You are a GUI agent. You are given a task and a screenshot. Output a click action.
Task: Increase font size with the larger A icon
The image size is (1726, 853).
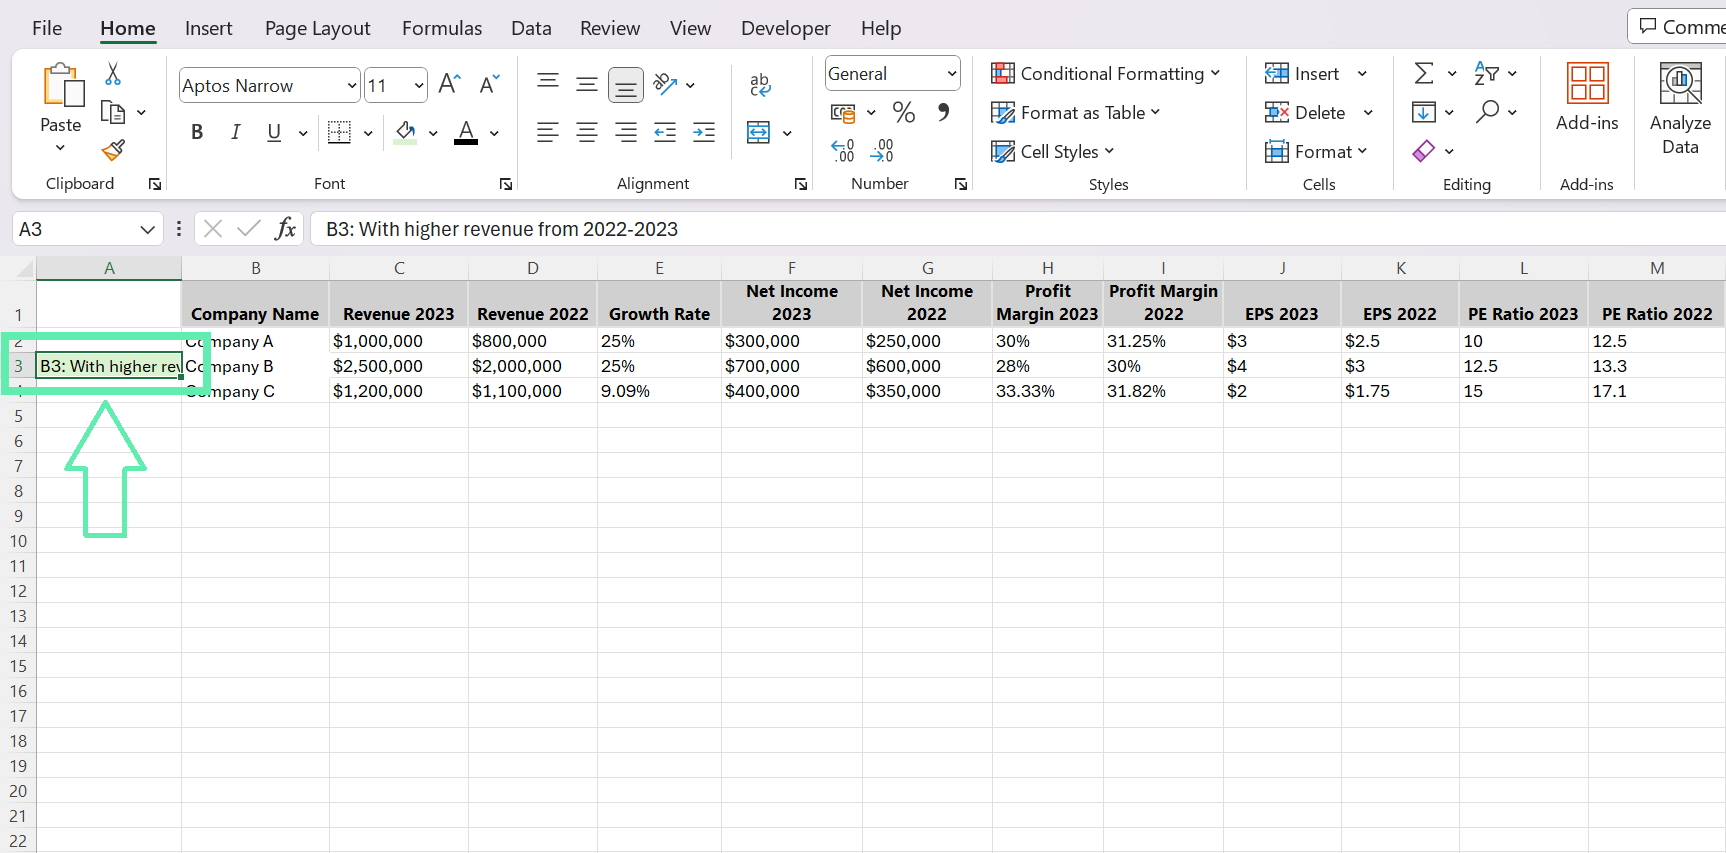point(450,84)
